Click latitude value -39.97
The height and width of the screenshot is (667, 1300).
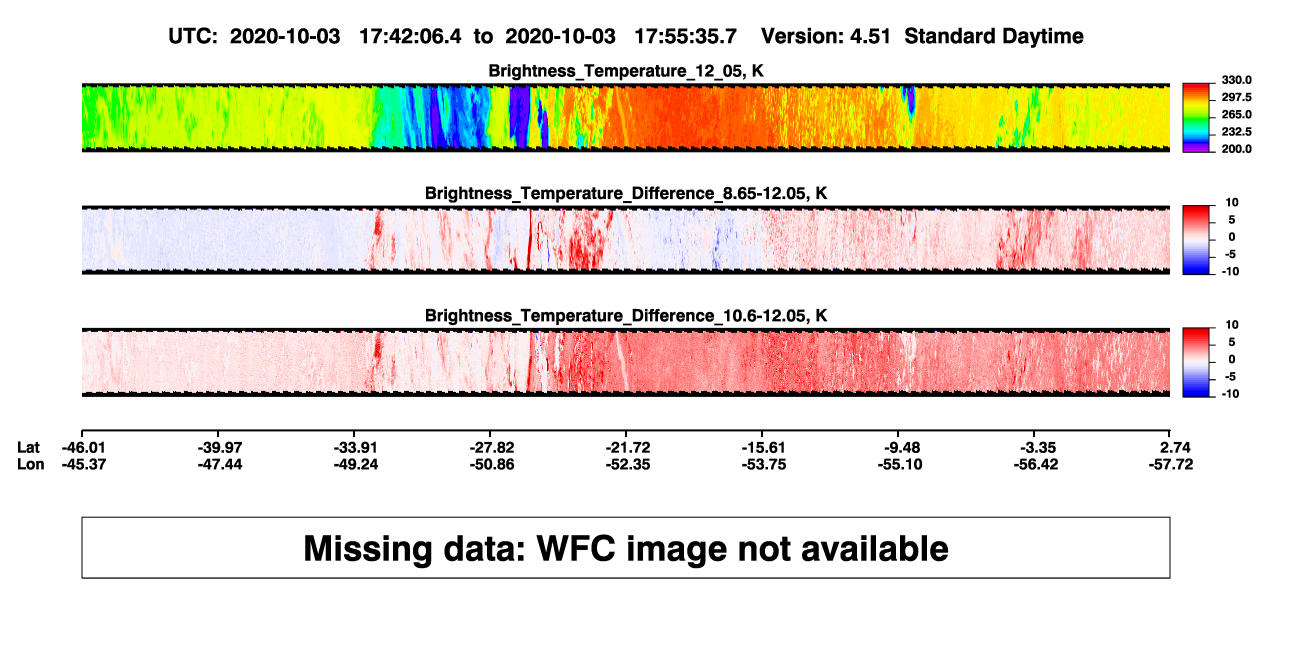[218, 446]
